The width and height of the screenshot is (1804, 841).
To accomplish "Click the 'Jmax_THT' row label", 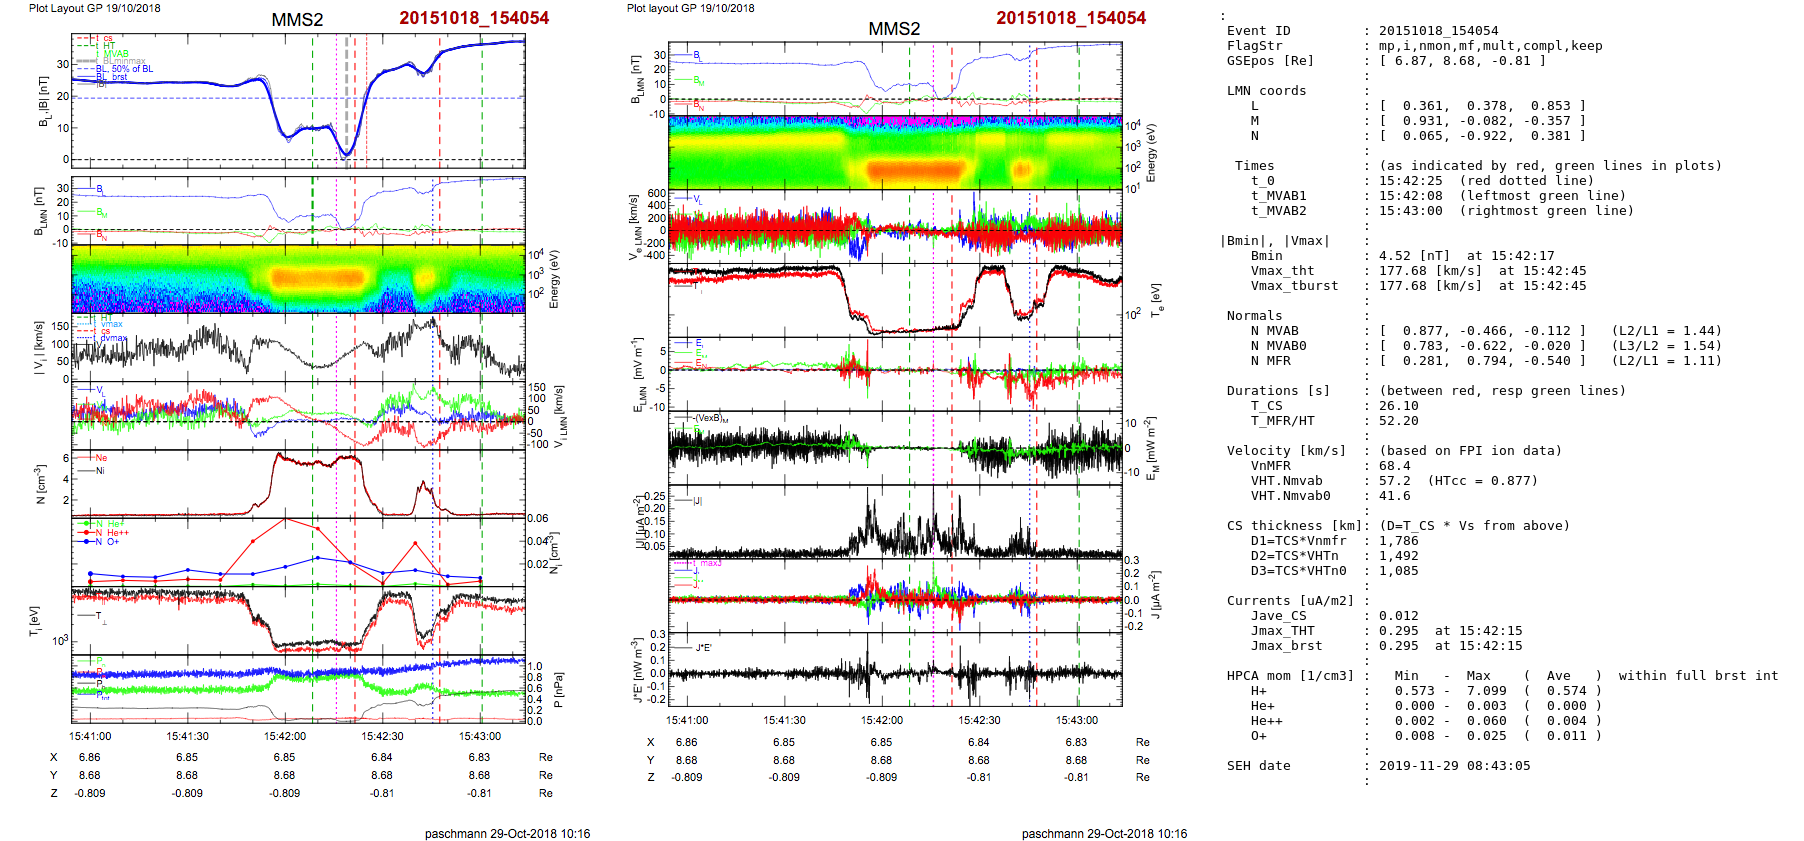I will pos(1282,631).
